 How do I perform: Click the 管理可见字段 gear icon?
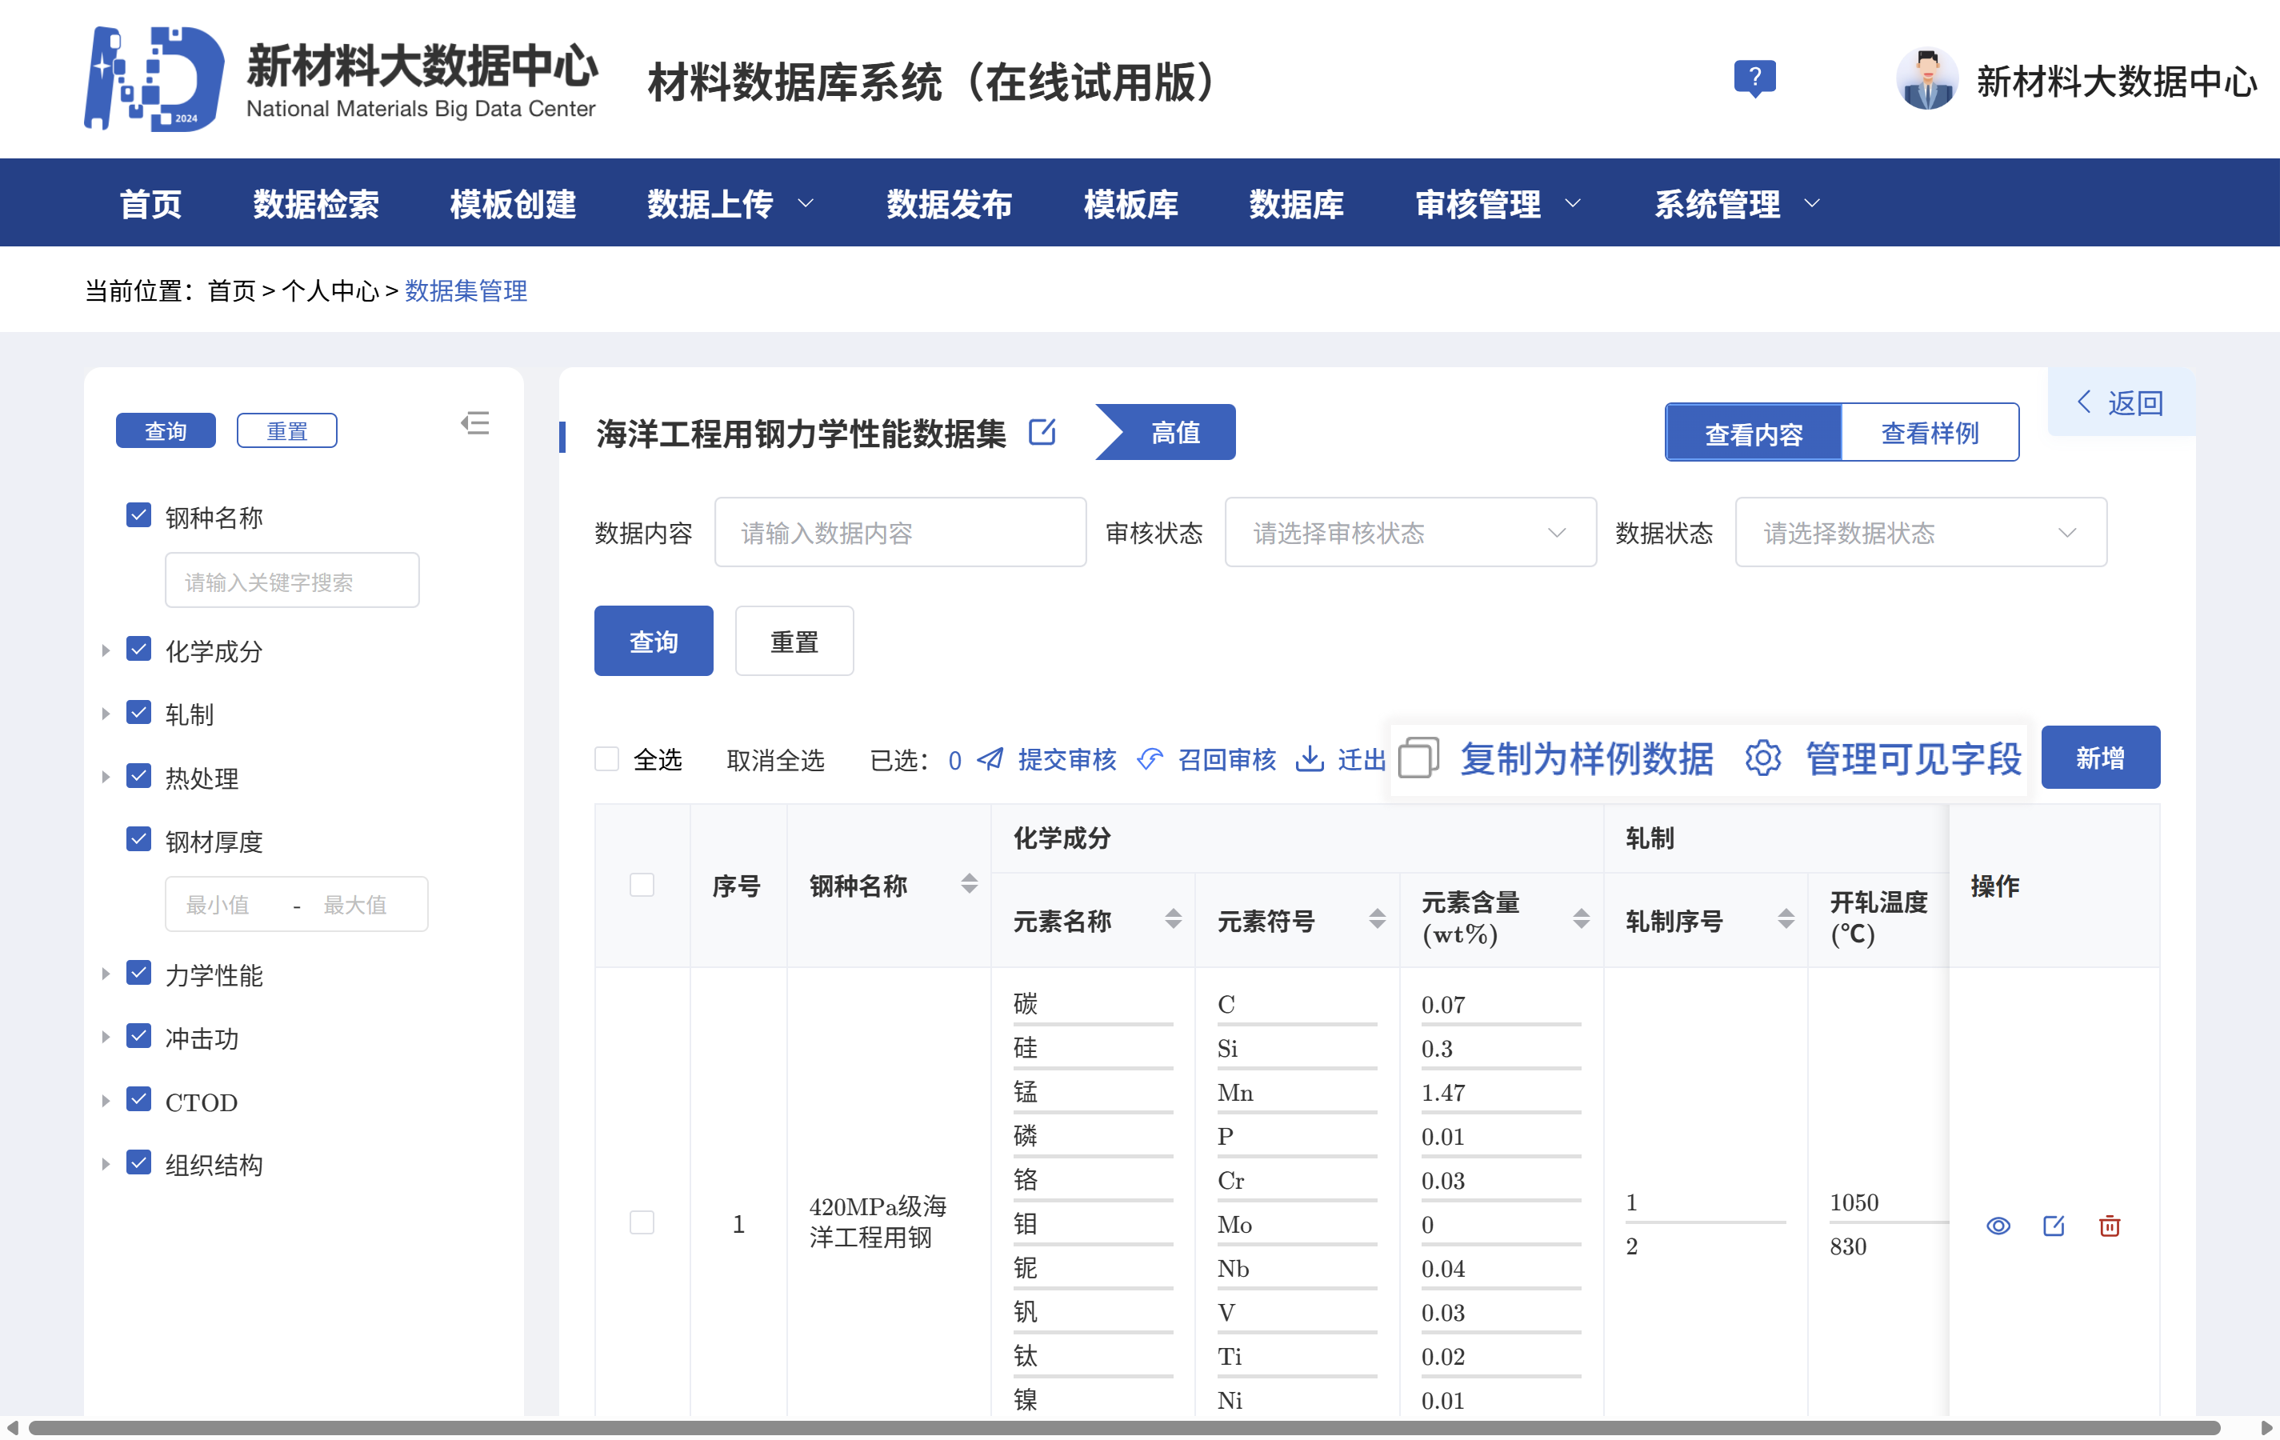pyautogui.click(x=1763, y=758)
